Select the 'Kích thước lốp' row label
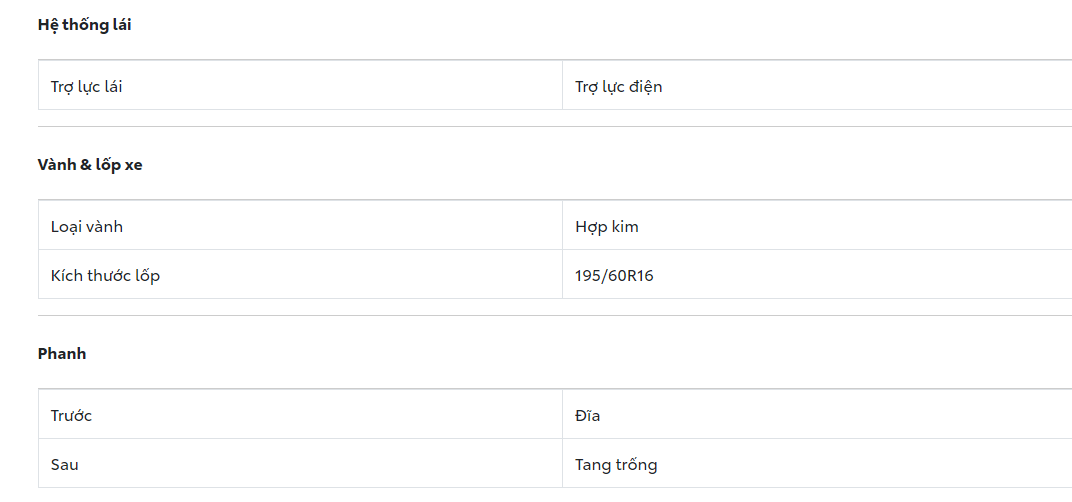Viewport: 1072px width, 502px height. (x=105, y=275)
